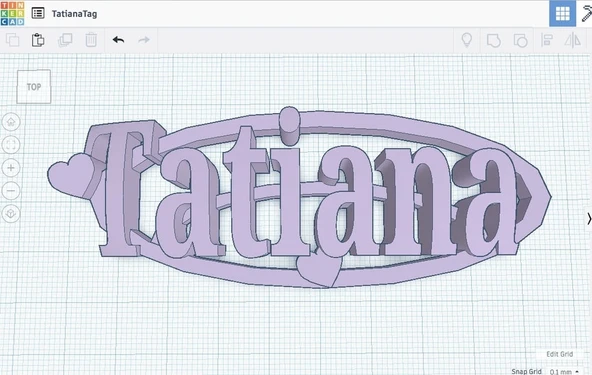Click the Tinkercad logo
This screenshot has width=592, height=375.
(12, 13)
